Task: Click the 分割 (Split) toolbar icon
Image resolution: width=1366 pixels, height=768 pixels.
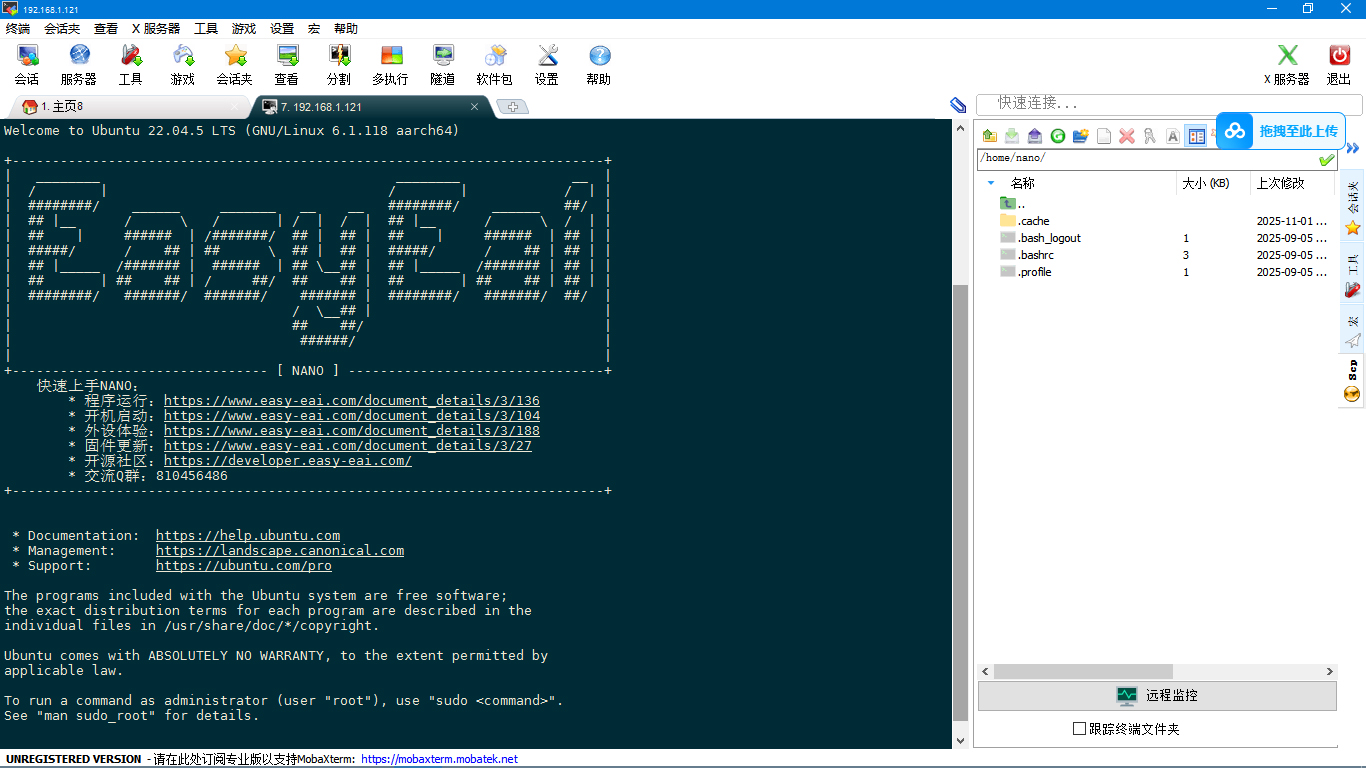Action: (339, 64)
